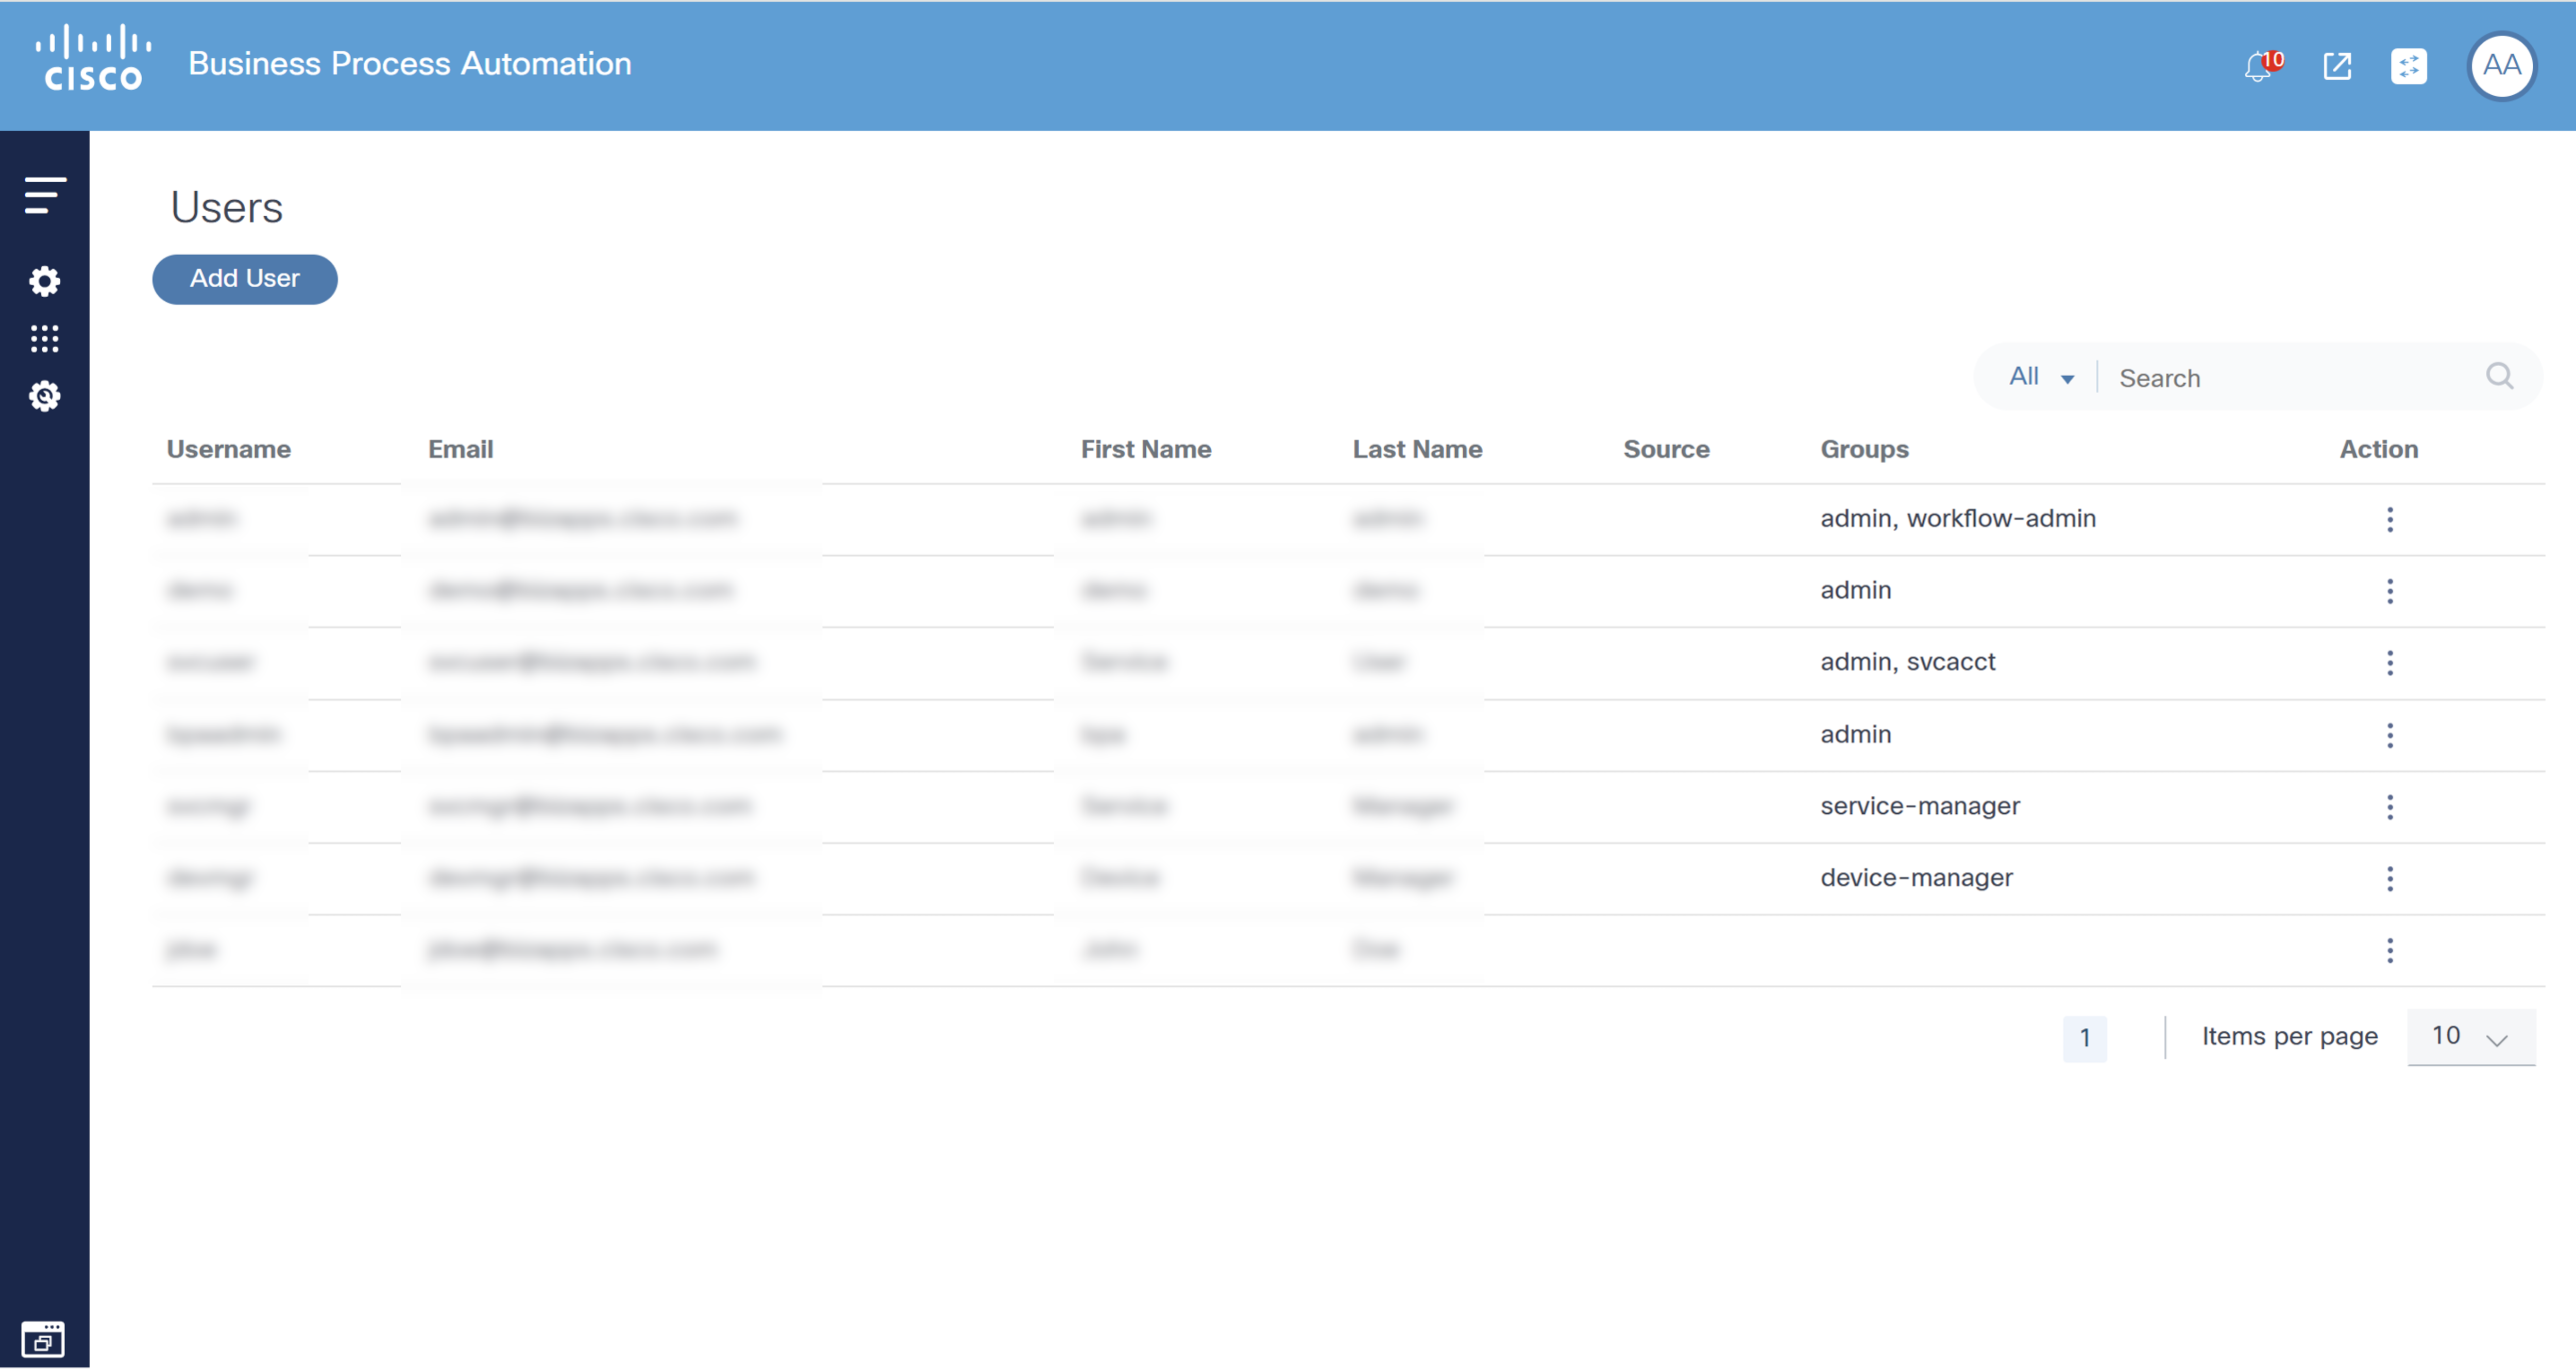Viewport: 2576px width, 1370px height.
Task: Open the AA user avatar menu
Action: pos(2501,66)
